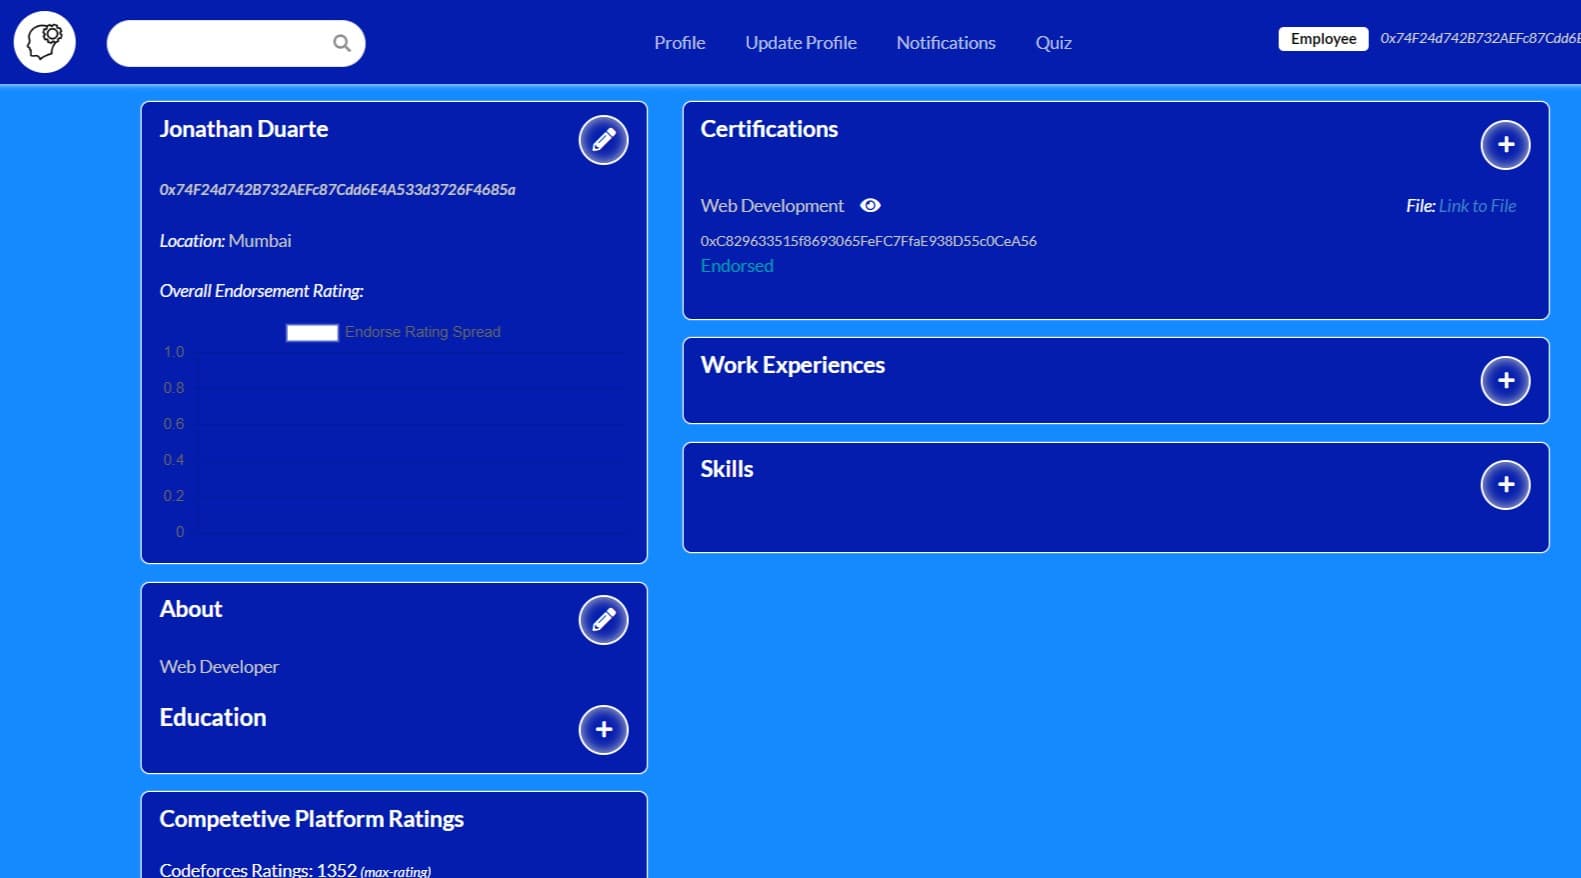
Task: Click Web Developer about text
Action: pyautogui.click(x=219, y=667)
